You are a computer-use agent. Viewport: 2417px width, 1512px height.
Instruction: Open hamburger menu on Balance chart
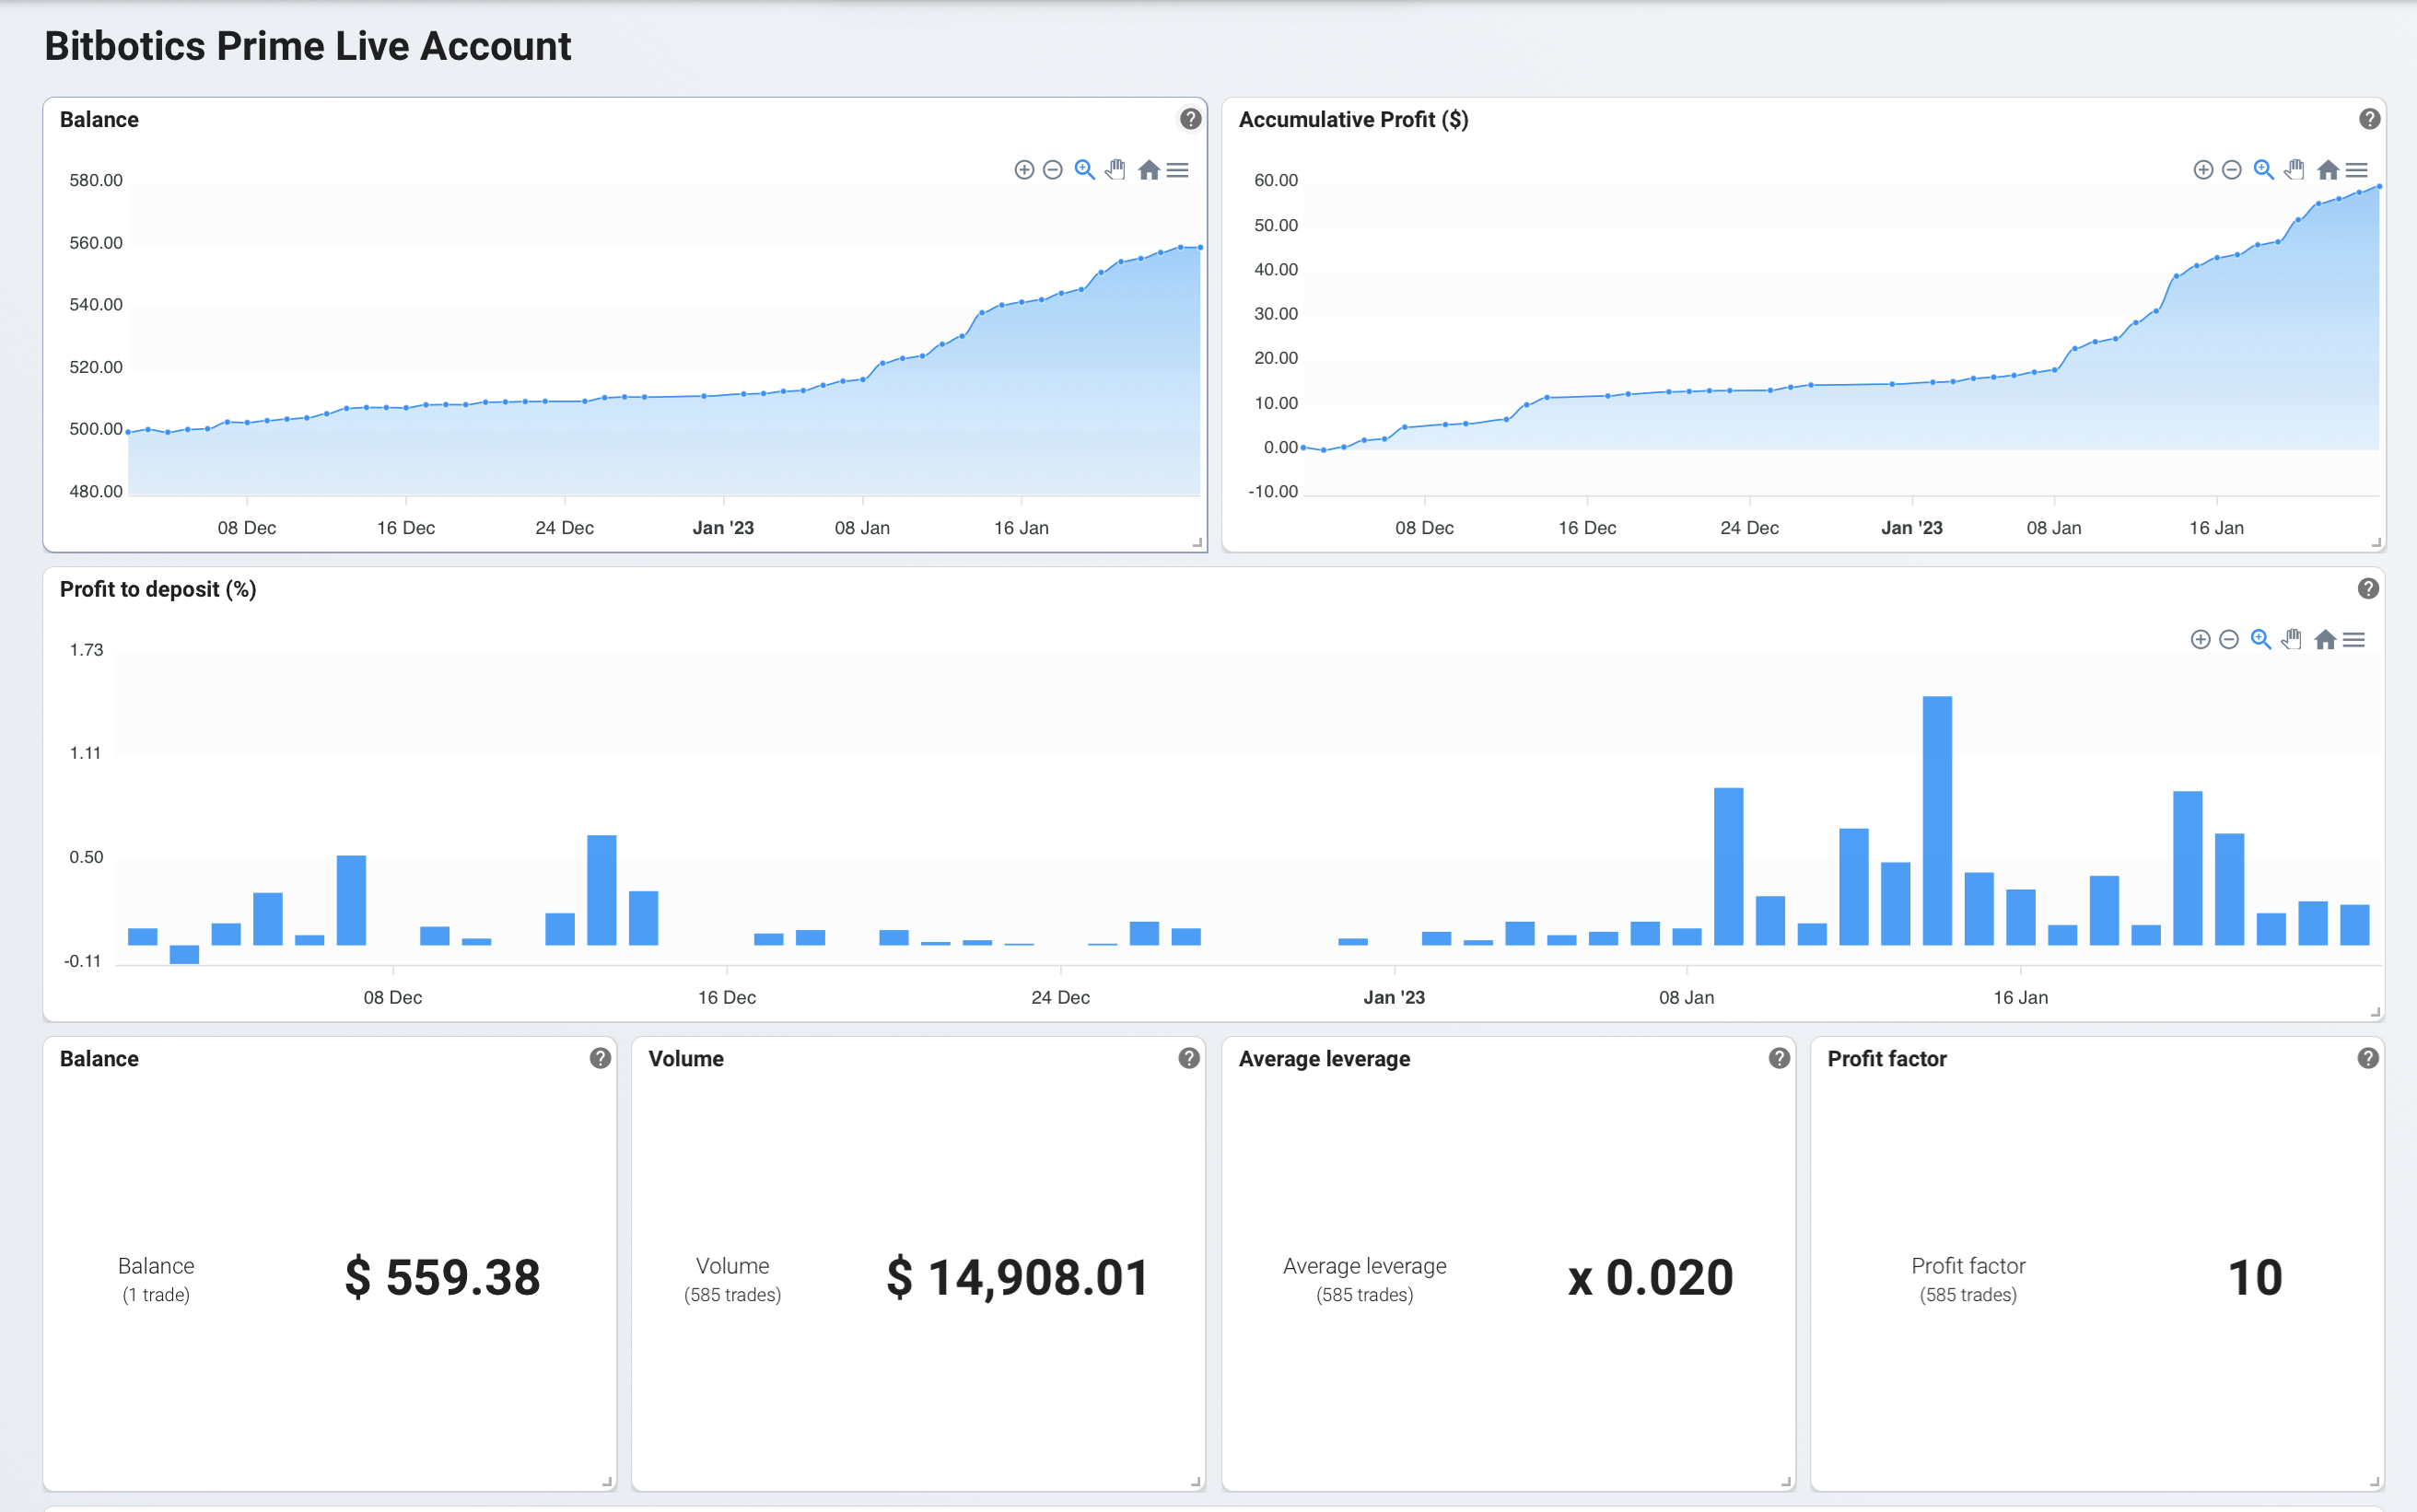click(x=1178, y=170)
